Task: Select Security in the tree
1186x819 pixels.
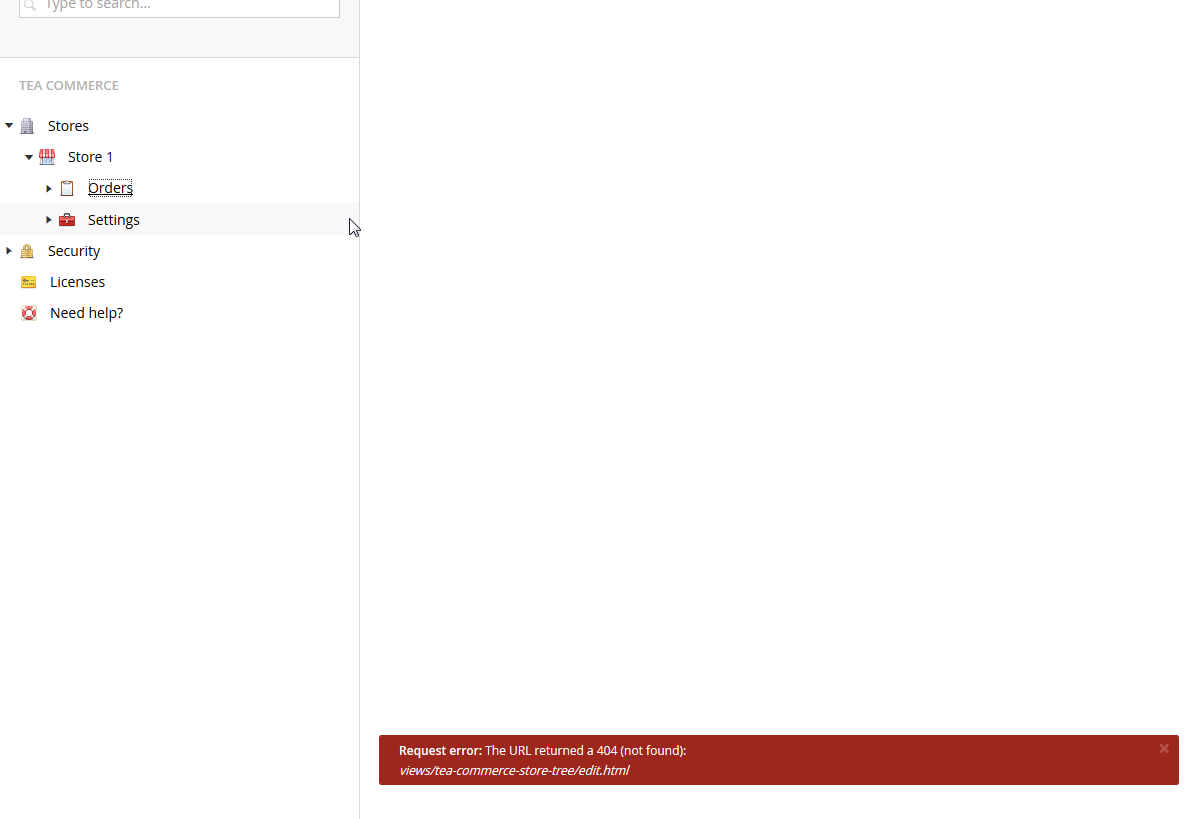Action: click(x=73, y=251)
